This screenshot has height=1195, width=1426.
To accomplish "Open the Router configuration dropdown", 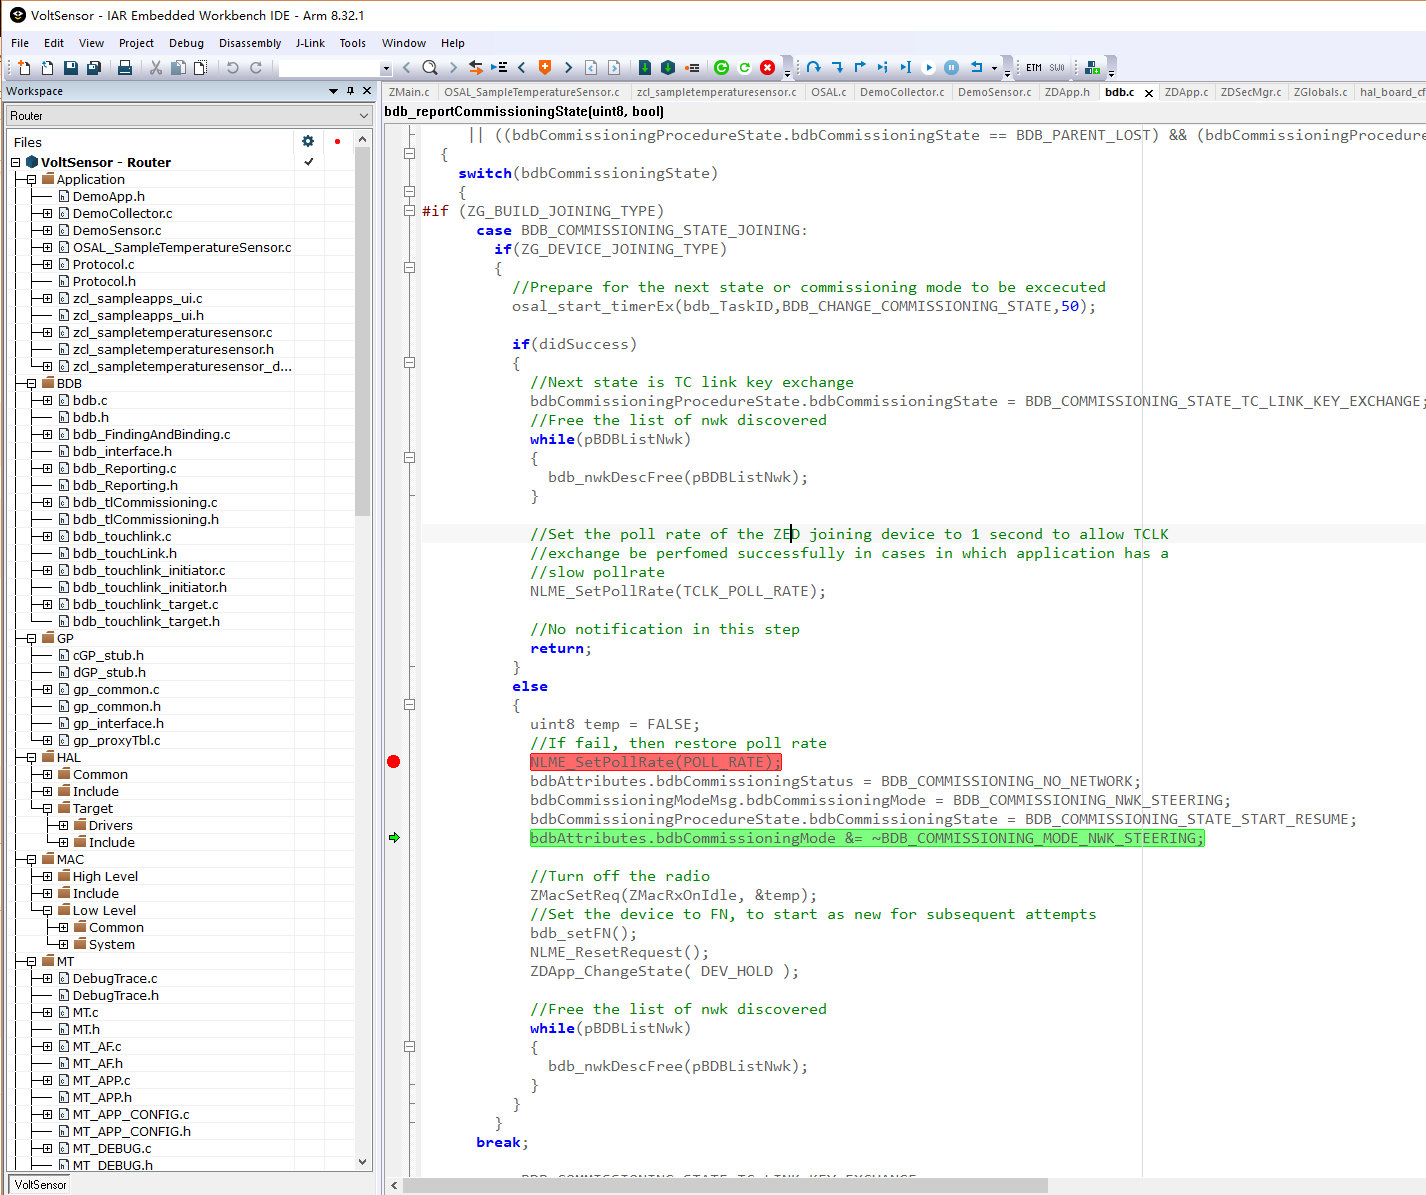I will (x=363, y=116).
